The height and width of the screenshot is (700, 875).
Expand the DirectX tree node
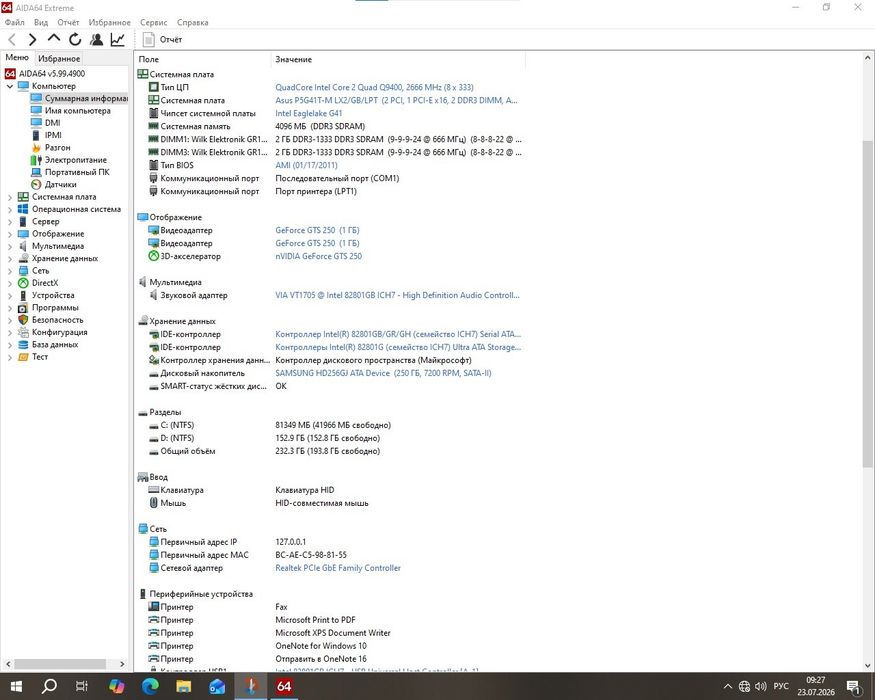pyautogui.click(x=9, y=284)
